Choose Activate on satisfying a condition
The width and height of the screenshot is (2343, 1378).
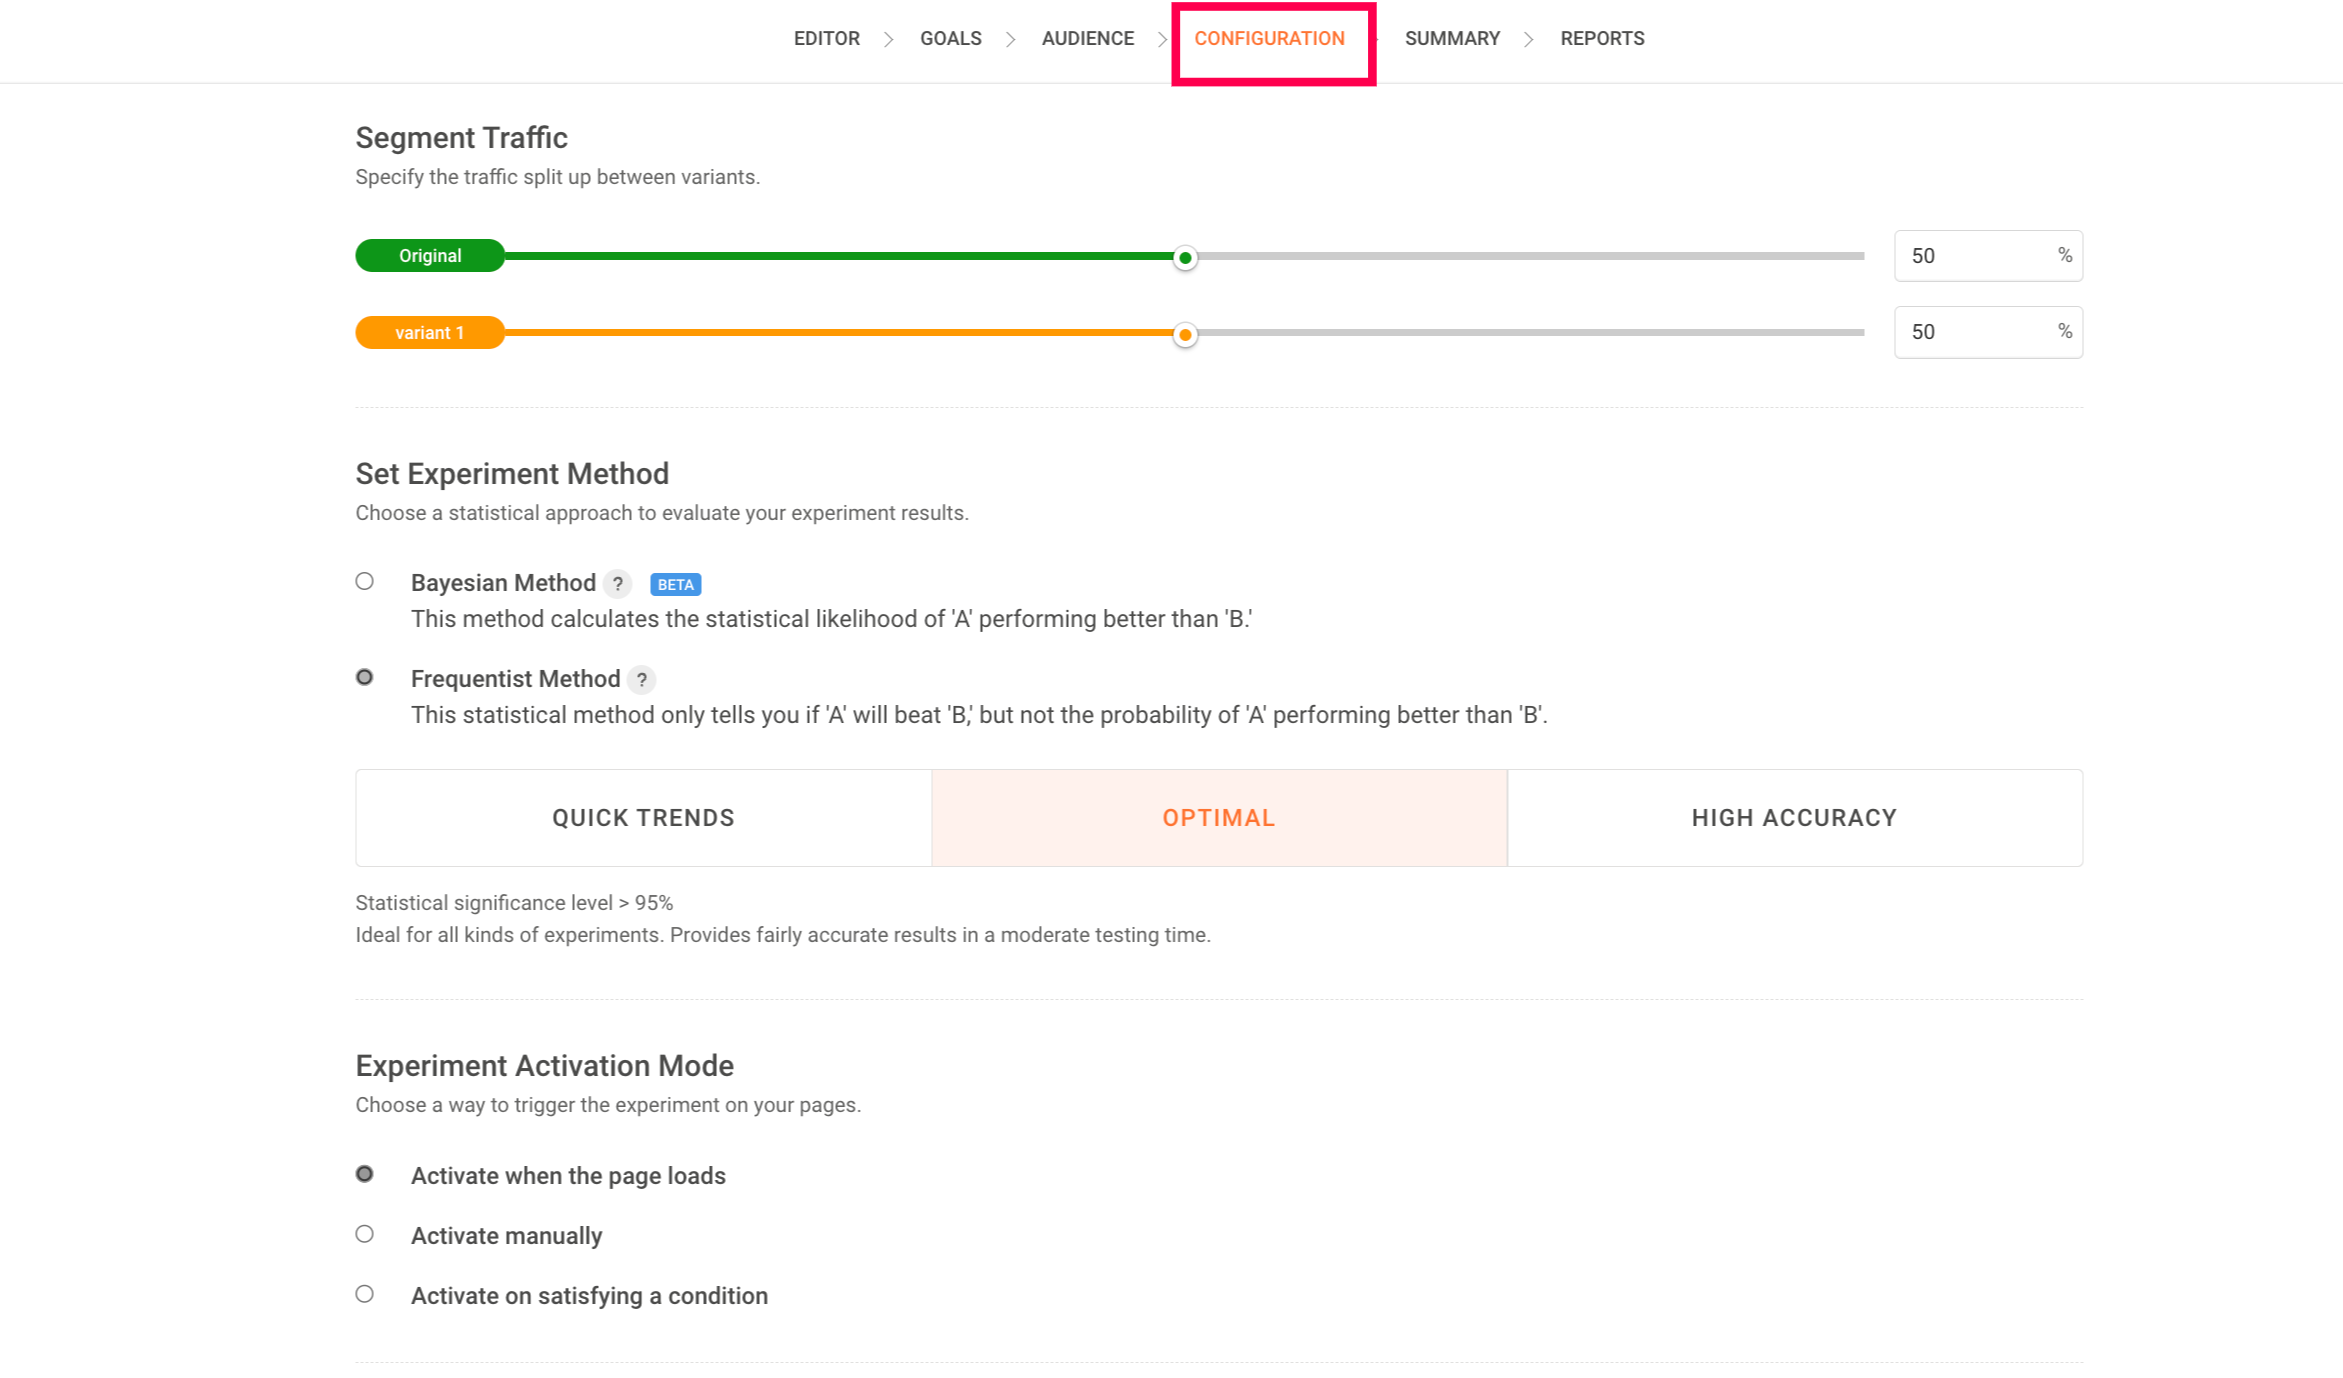(x=365, y=1294)
